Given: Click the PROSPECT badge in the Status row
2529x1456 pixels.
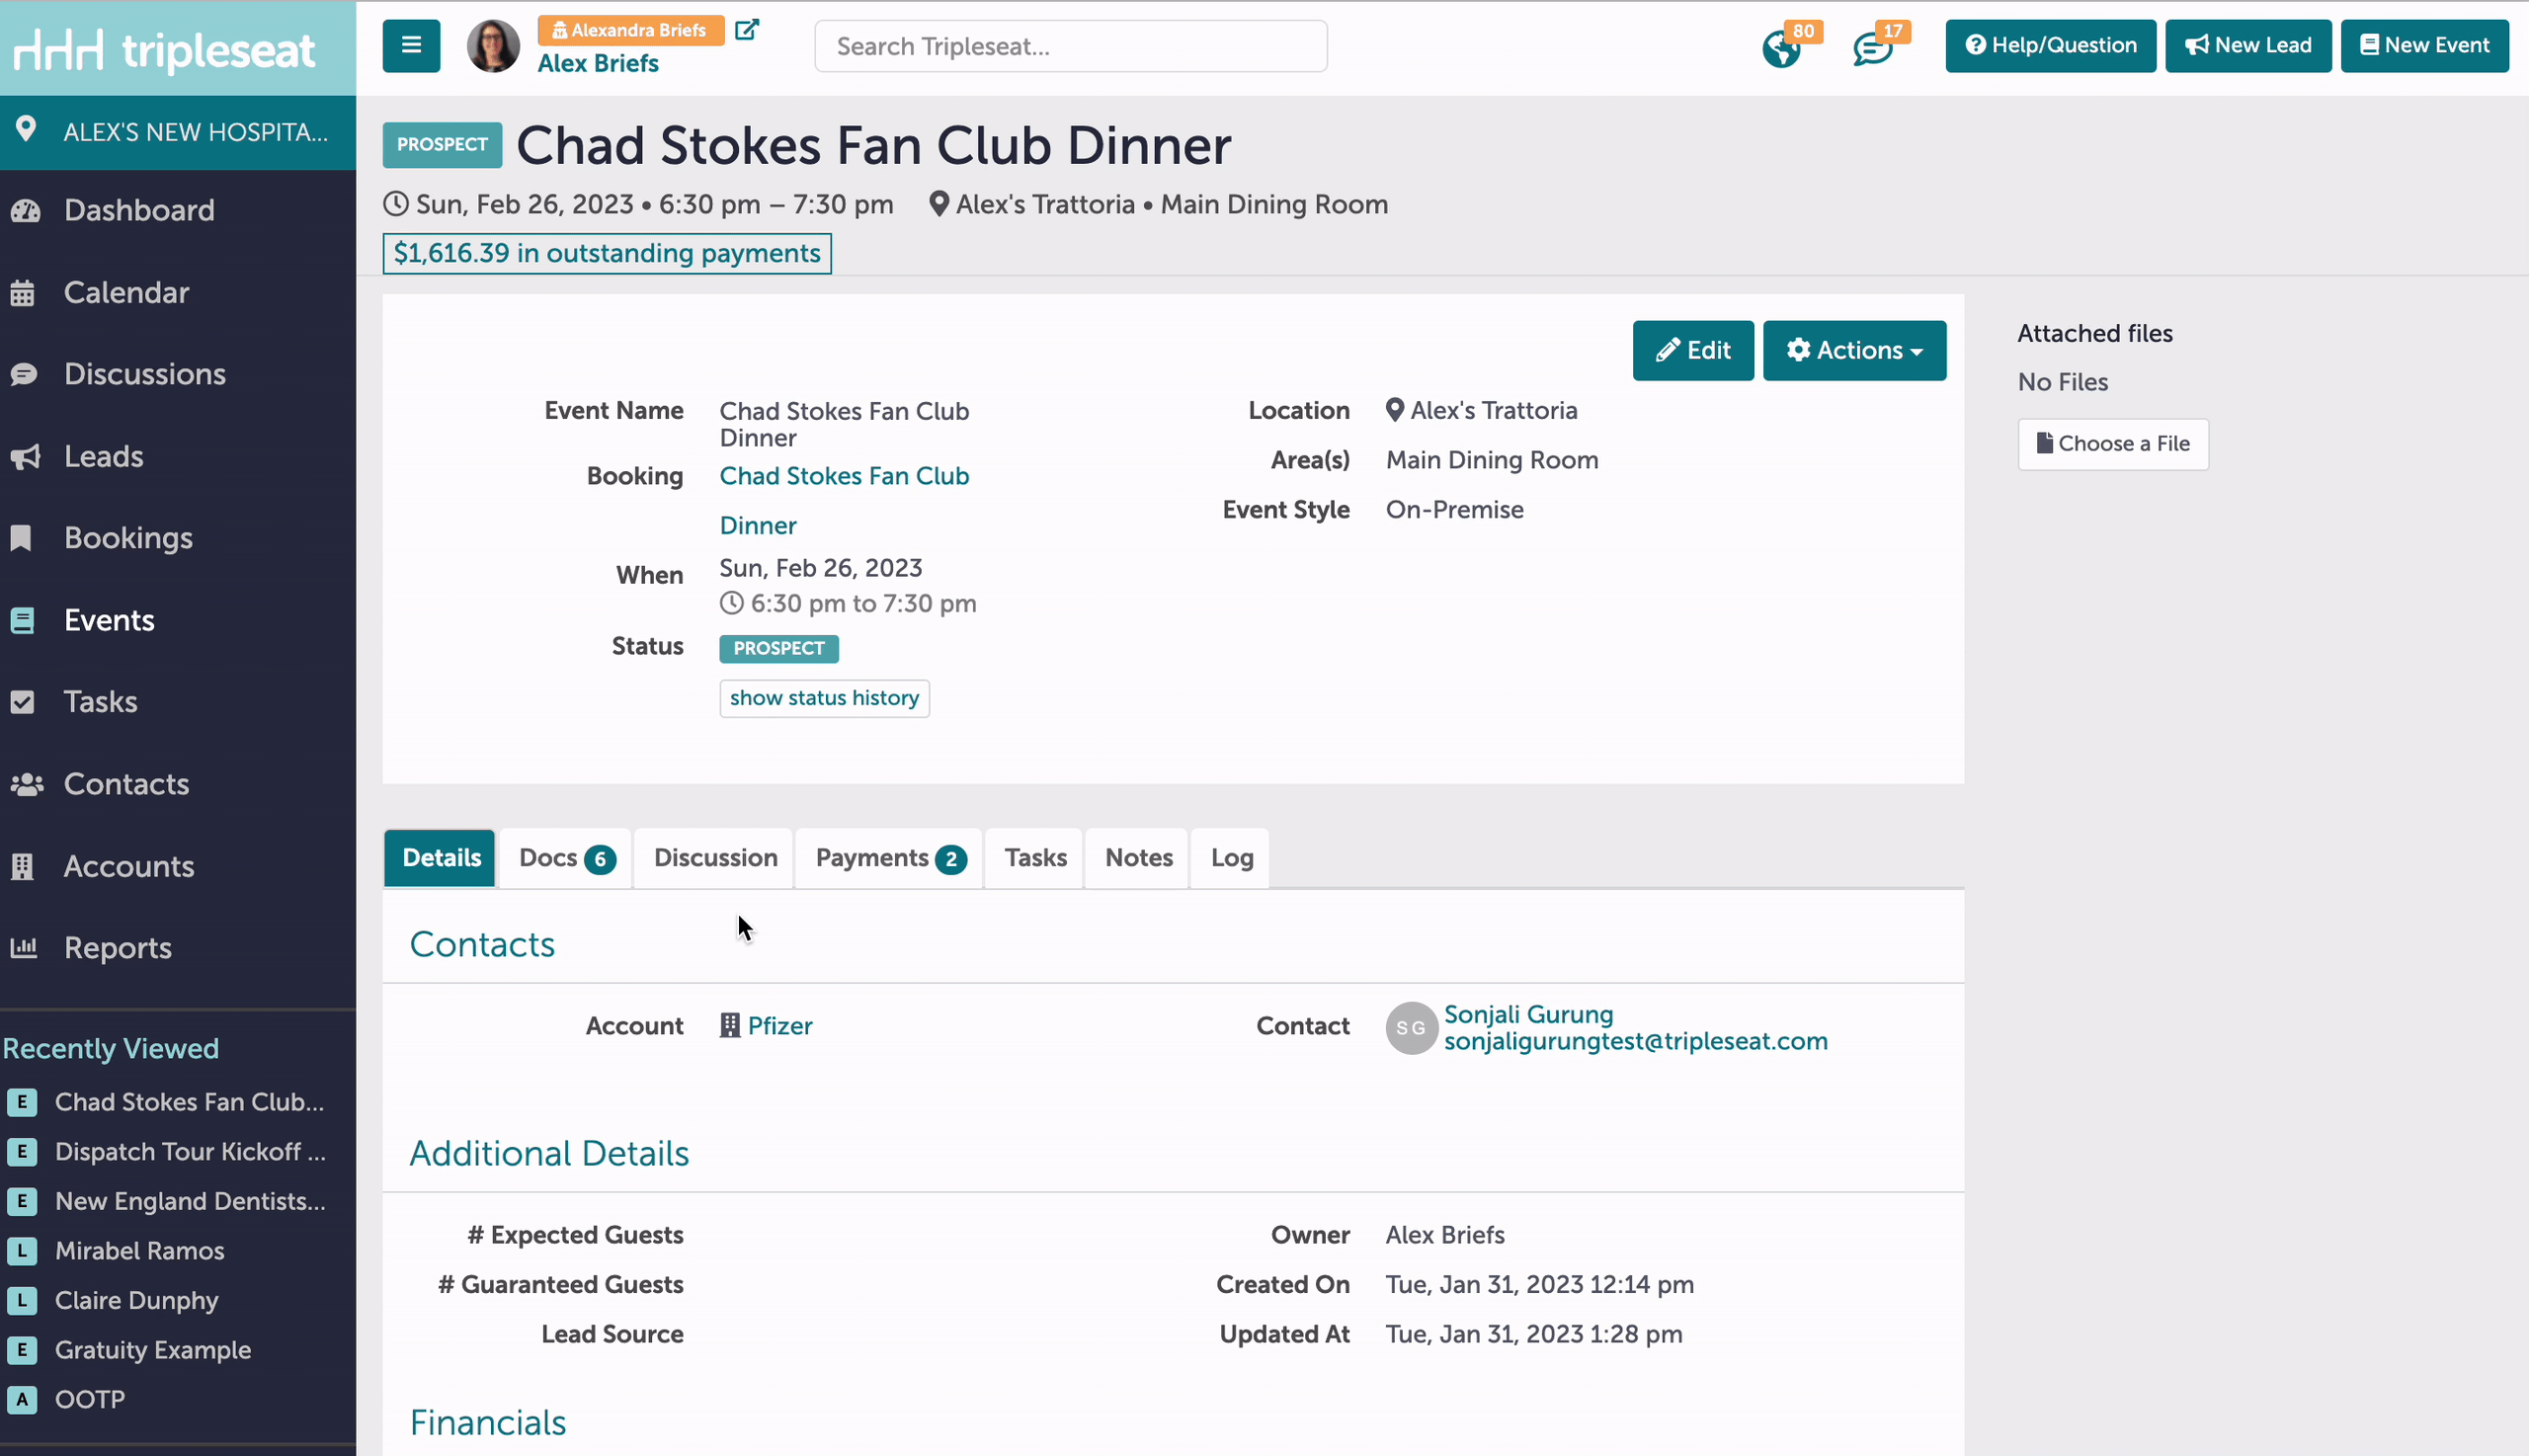Looking at the screenshot, I should (x=779, y=648).
